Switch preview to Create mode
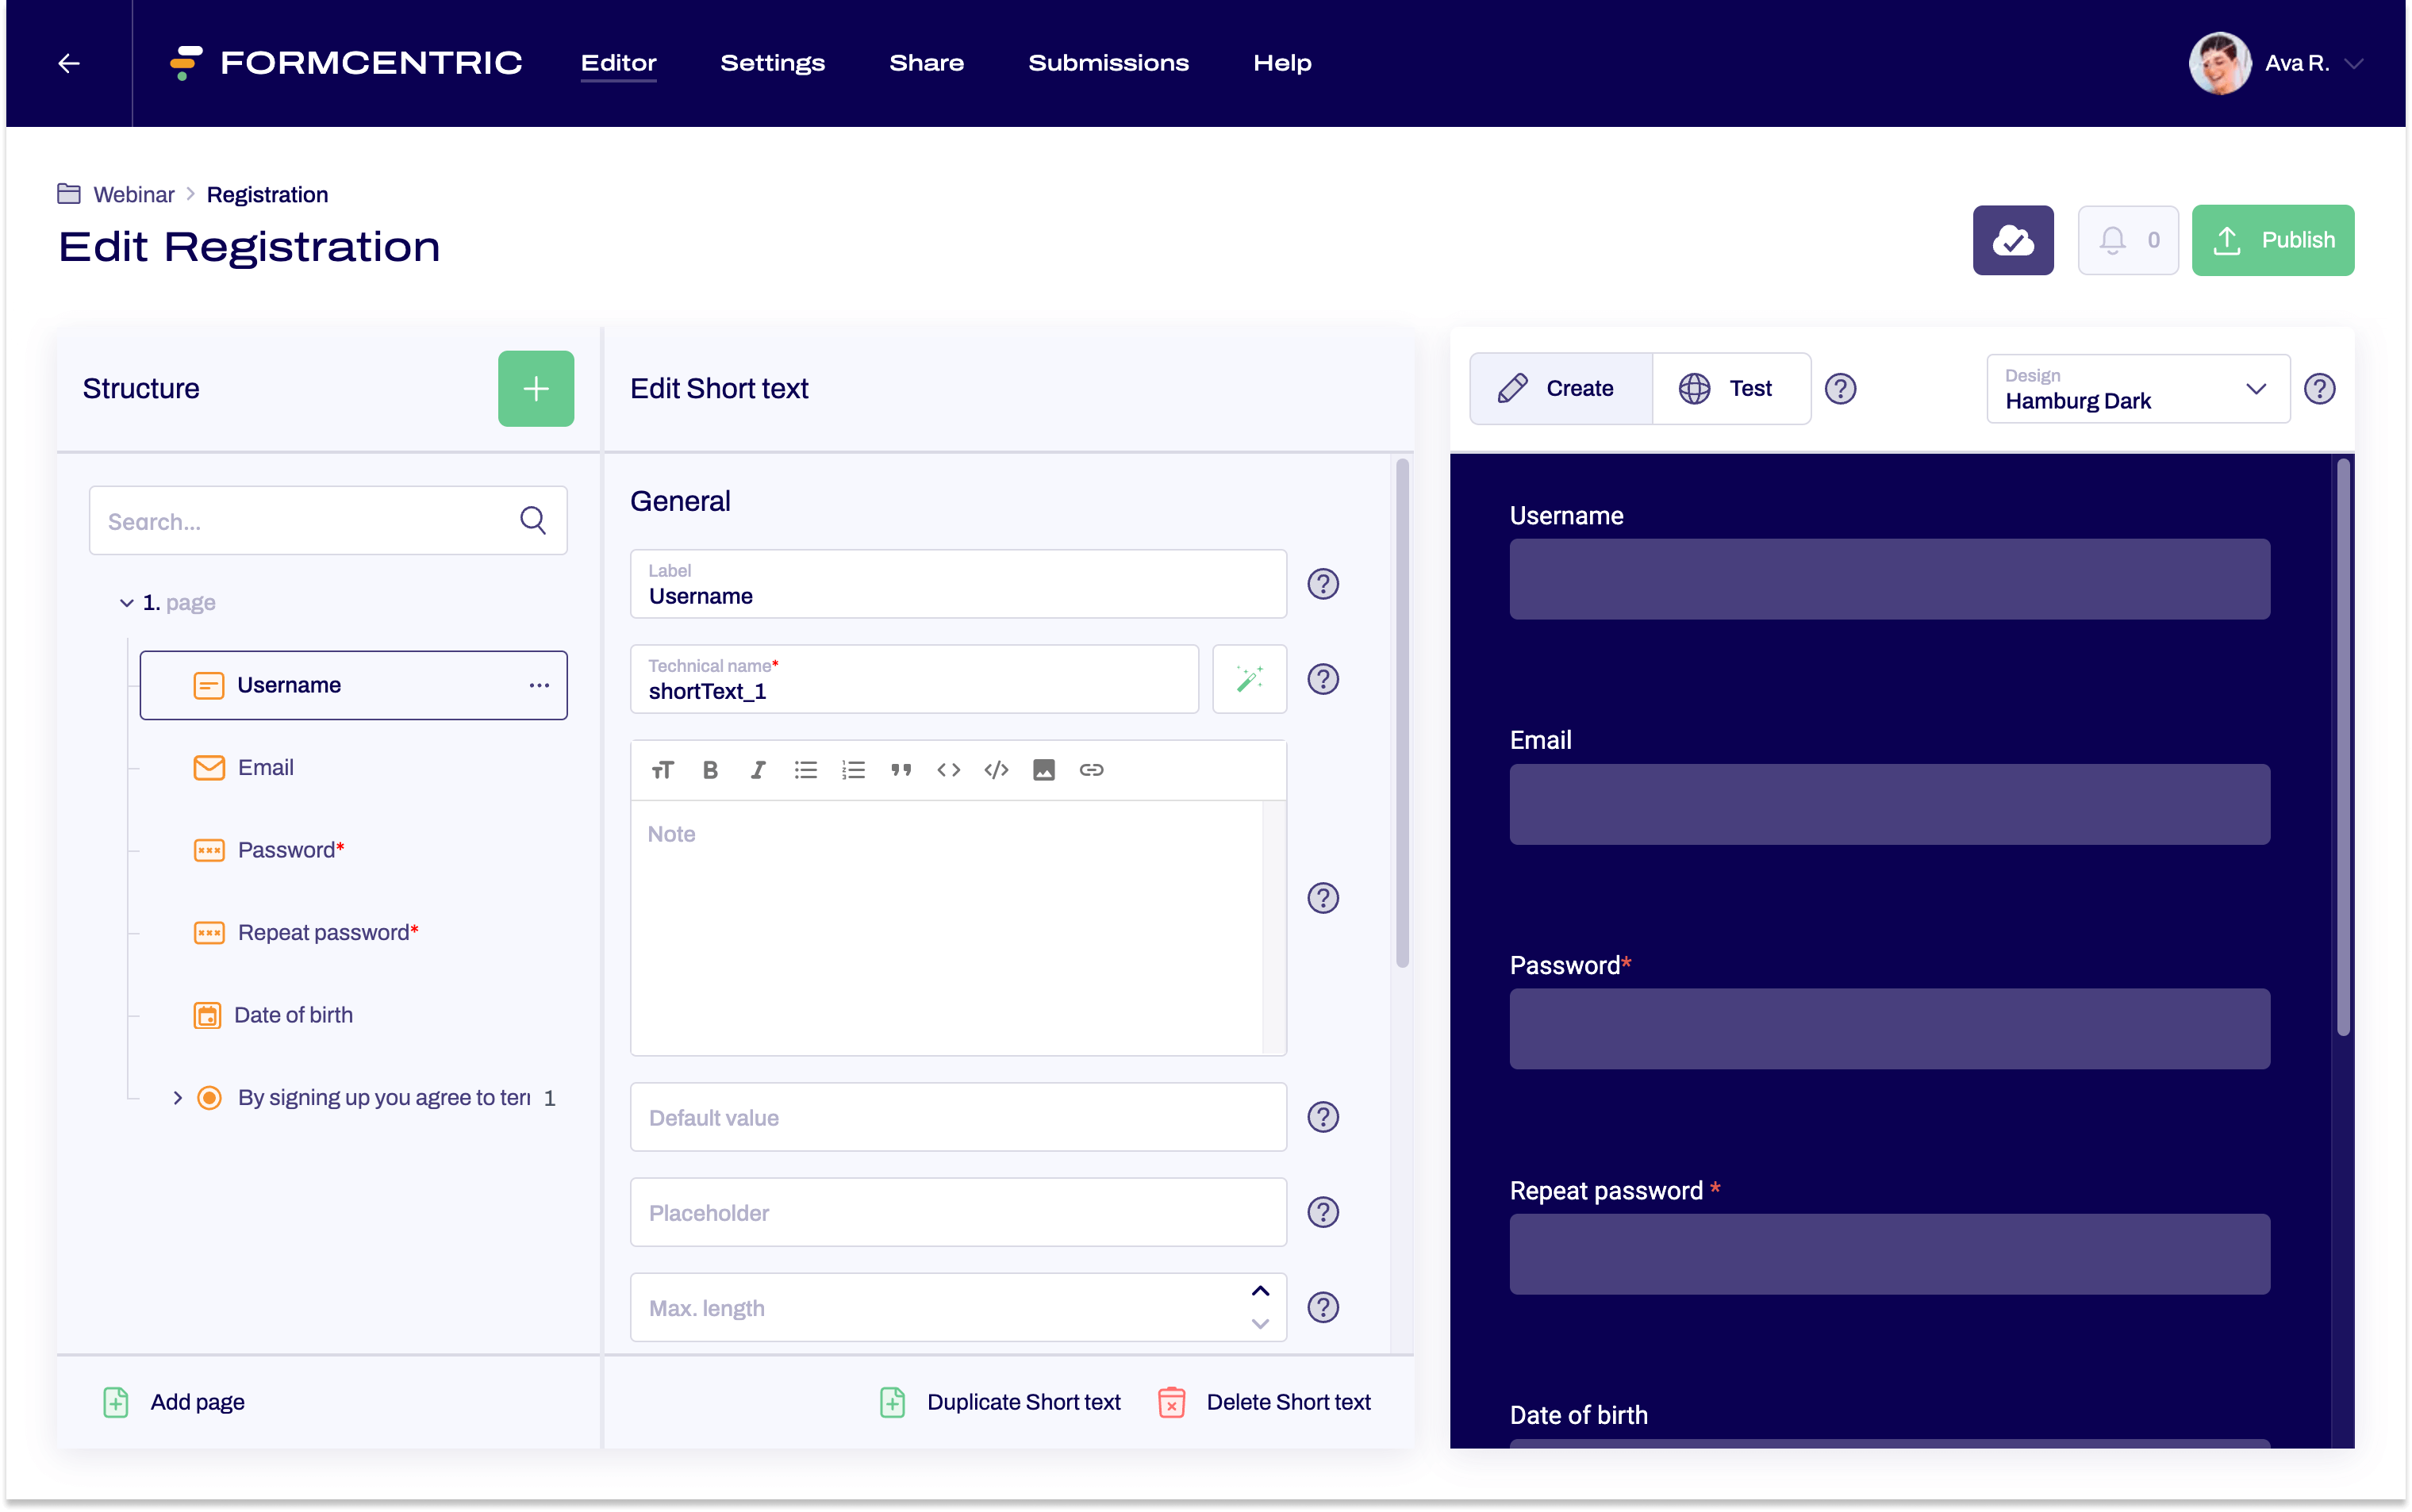The height and width of the screenshot is (1512, 2412). pyautogui.click(x=1560, y=388)
